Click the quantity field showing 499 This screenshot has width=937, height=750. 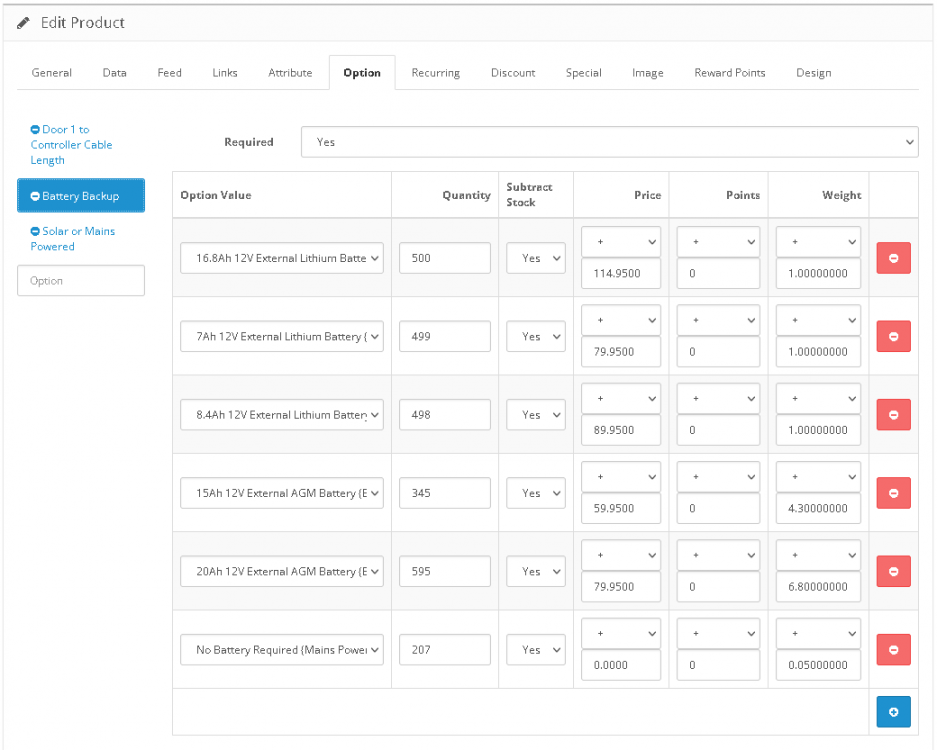(x=445, y=336)
